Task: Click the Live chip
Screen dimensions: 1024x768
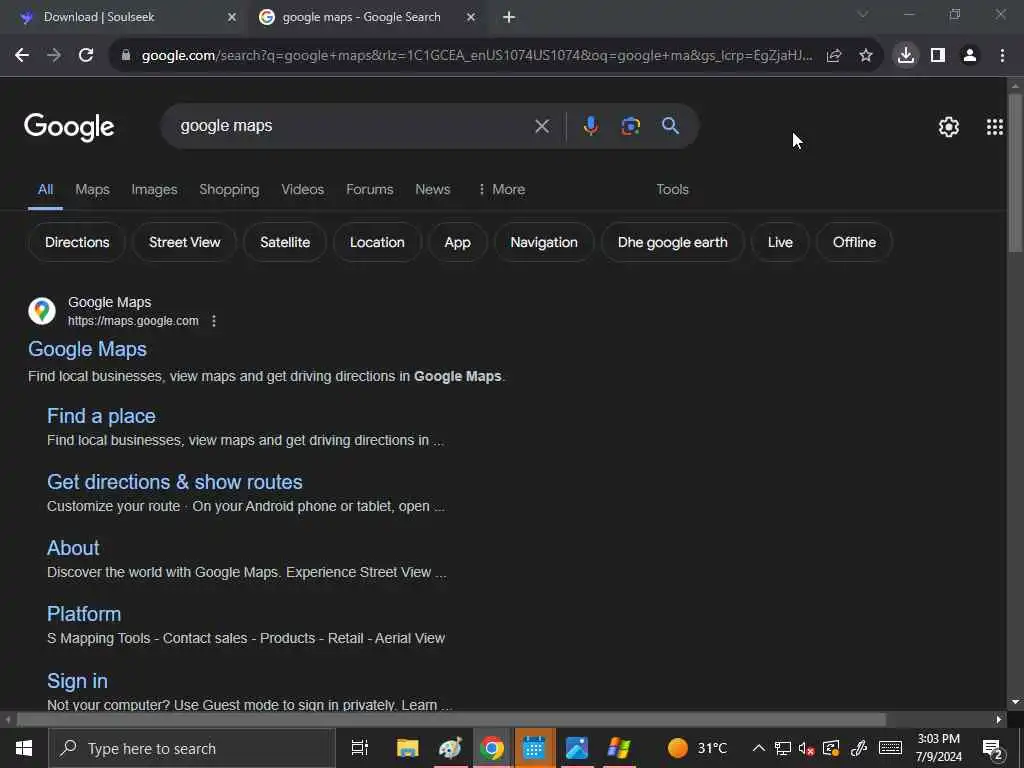Action: point(780,242)
